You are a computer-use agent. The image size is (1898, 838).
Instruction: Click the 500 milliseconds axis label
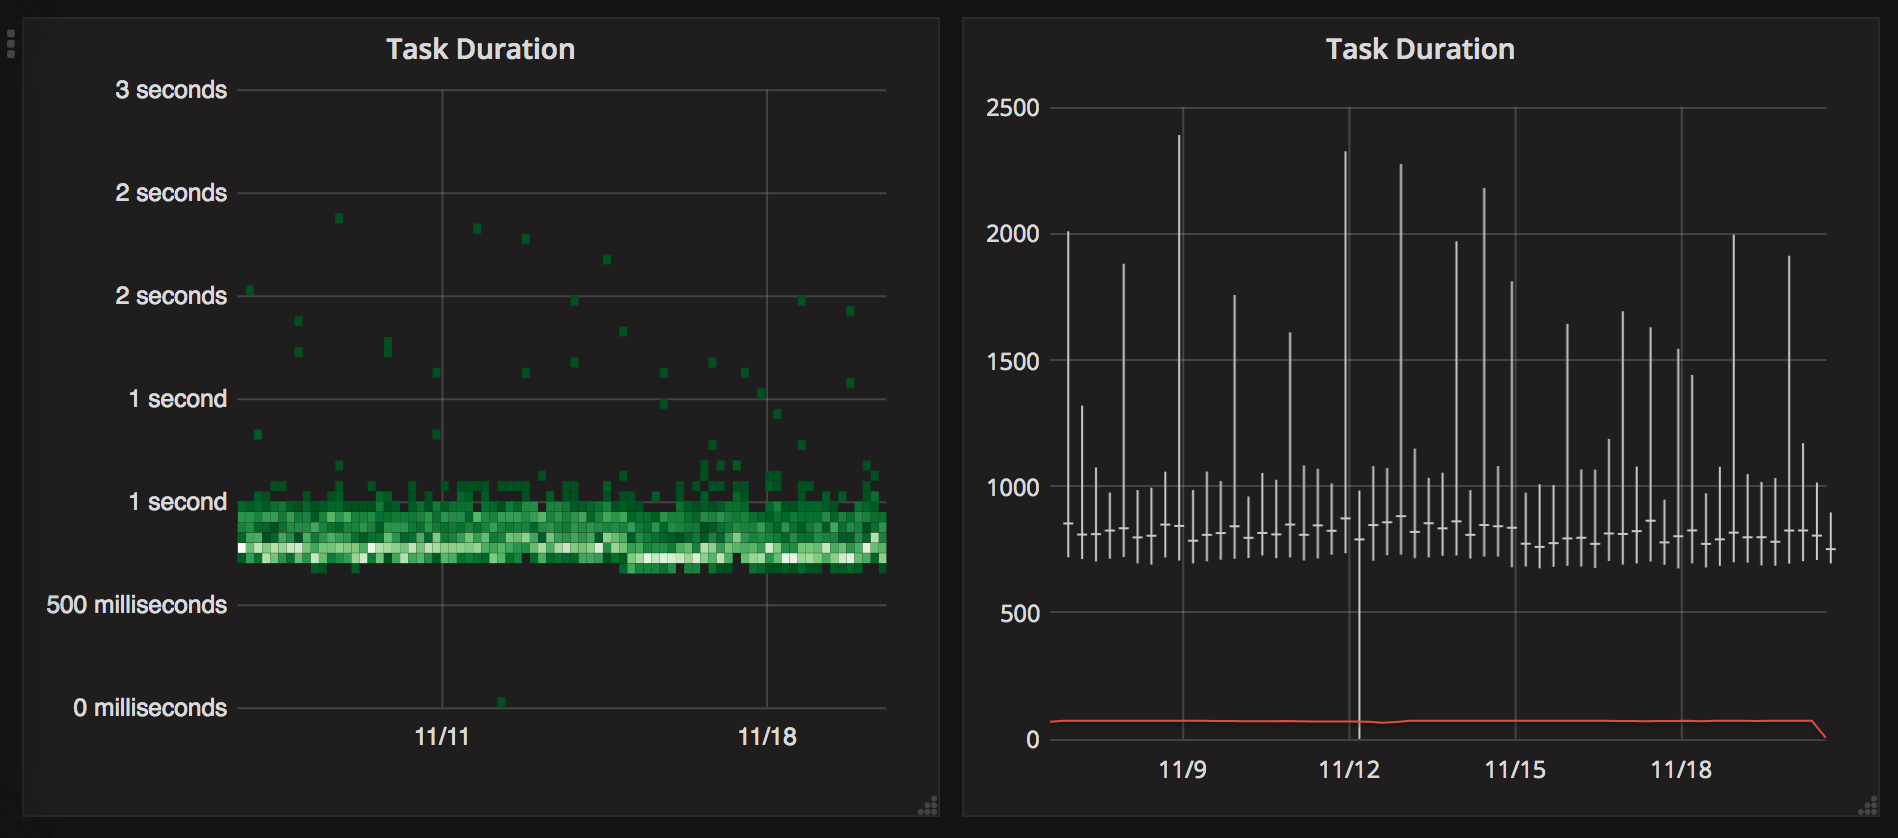pyautogui.click(x=137, y=605)
